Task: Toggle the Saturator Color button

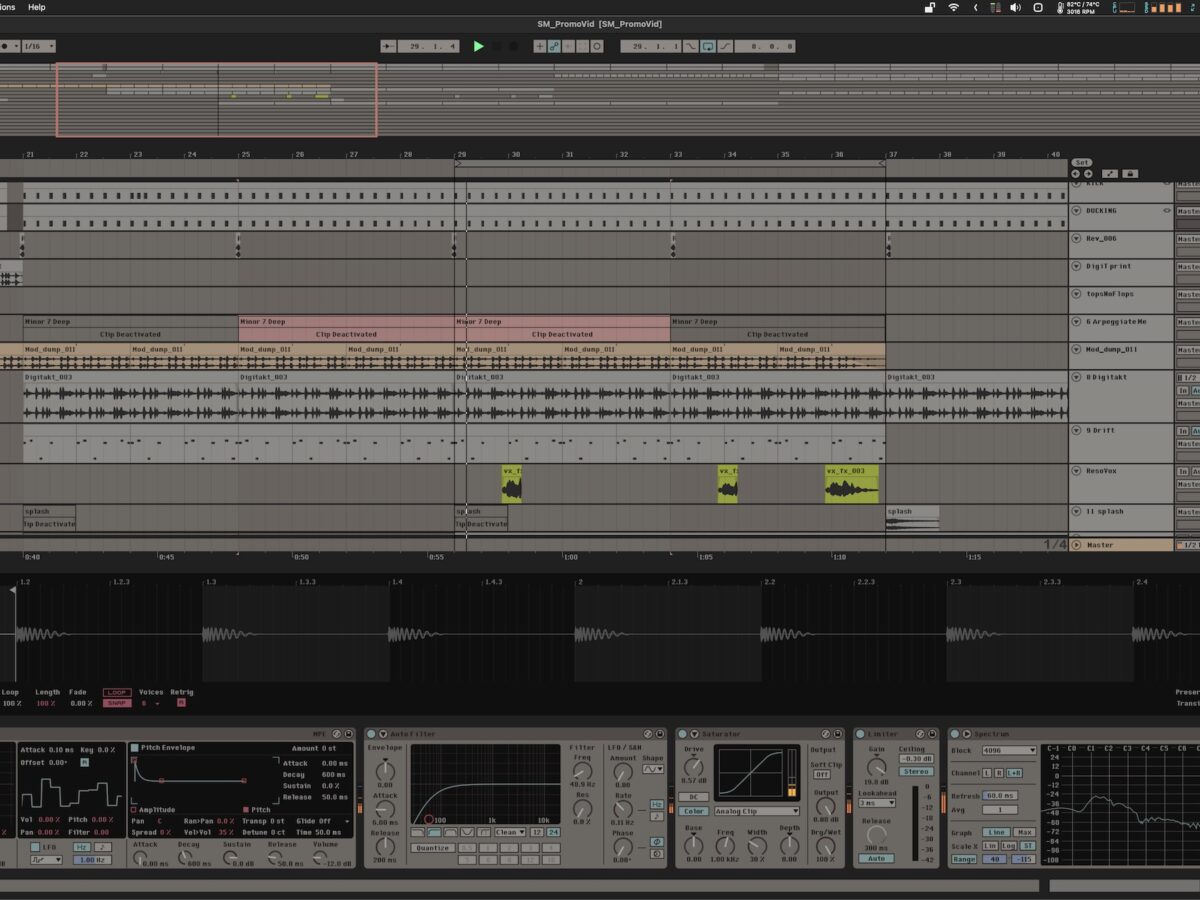Action: coord(693,811)
